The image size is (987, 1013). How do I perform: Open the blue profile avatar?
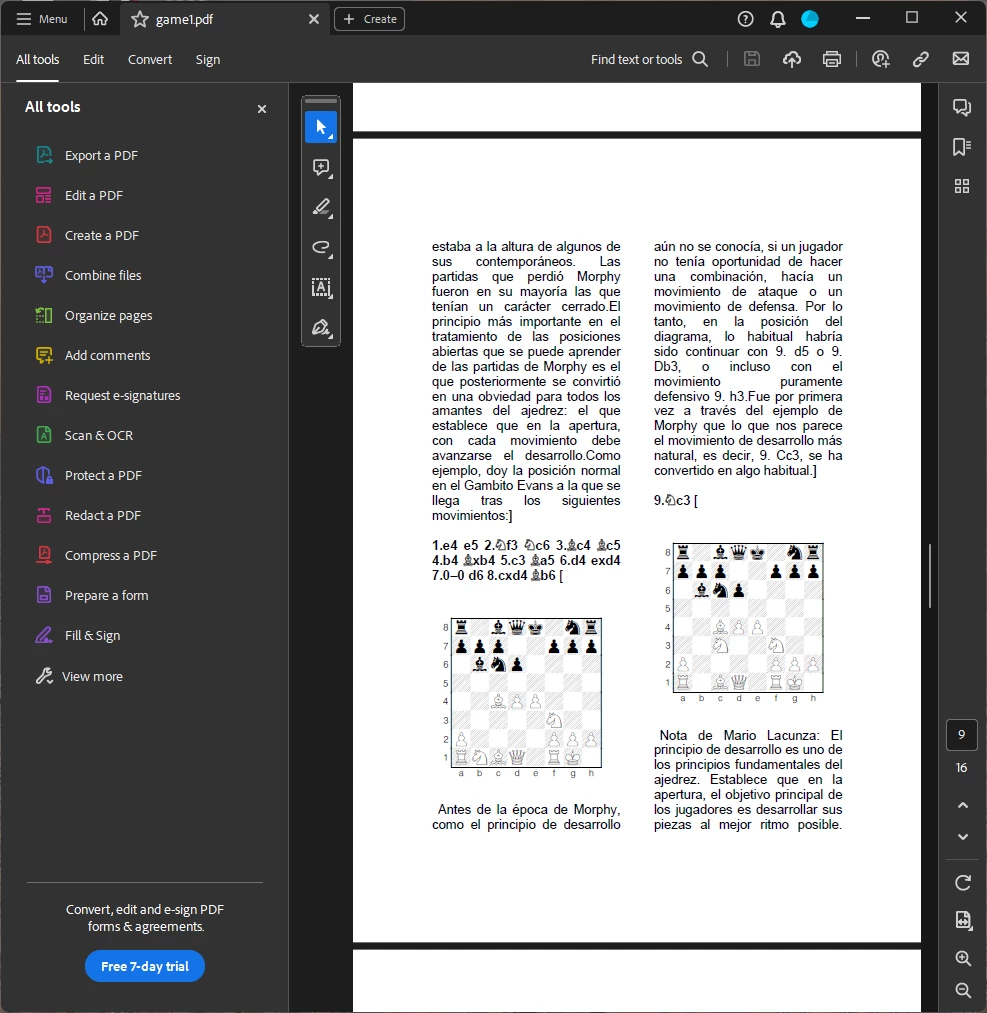(x=810, y=19)
